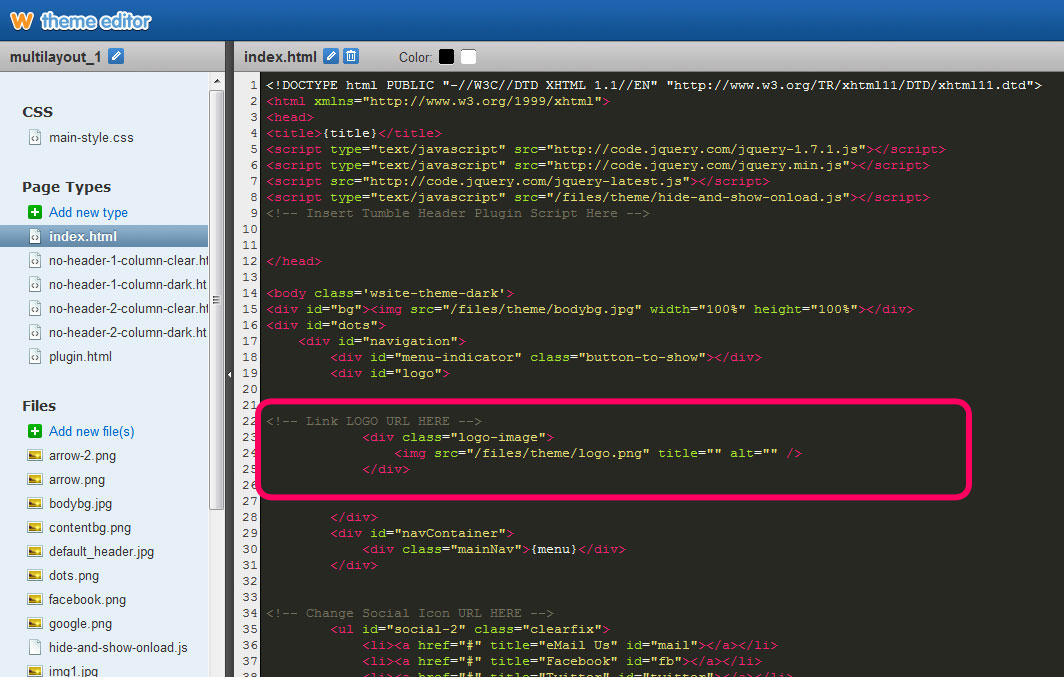The image size is (1064, 677).
Task: Click the rename pencil icon beside index.html
Action: point(332,57)
